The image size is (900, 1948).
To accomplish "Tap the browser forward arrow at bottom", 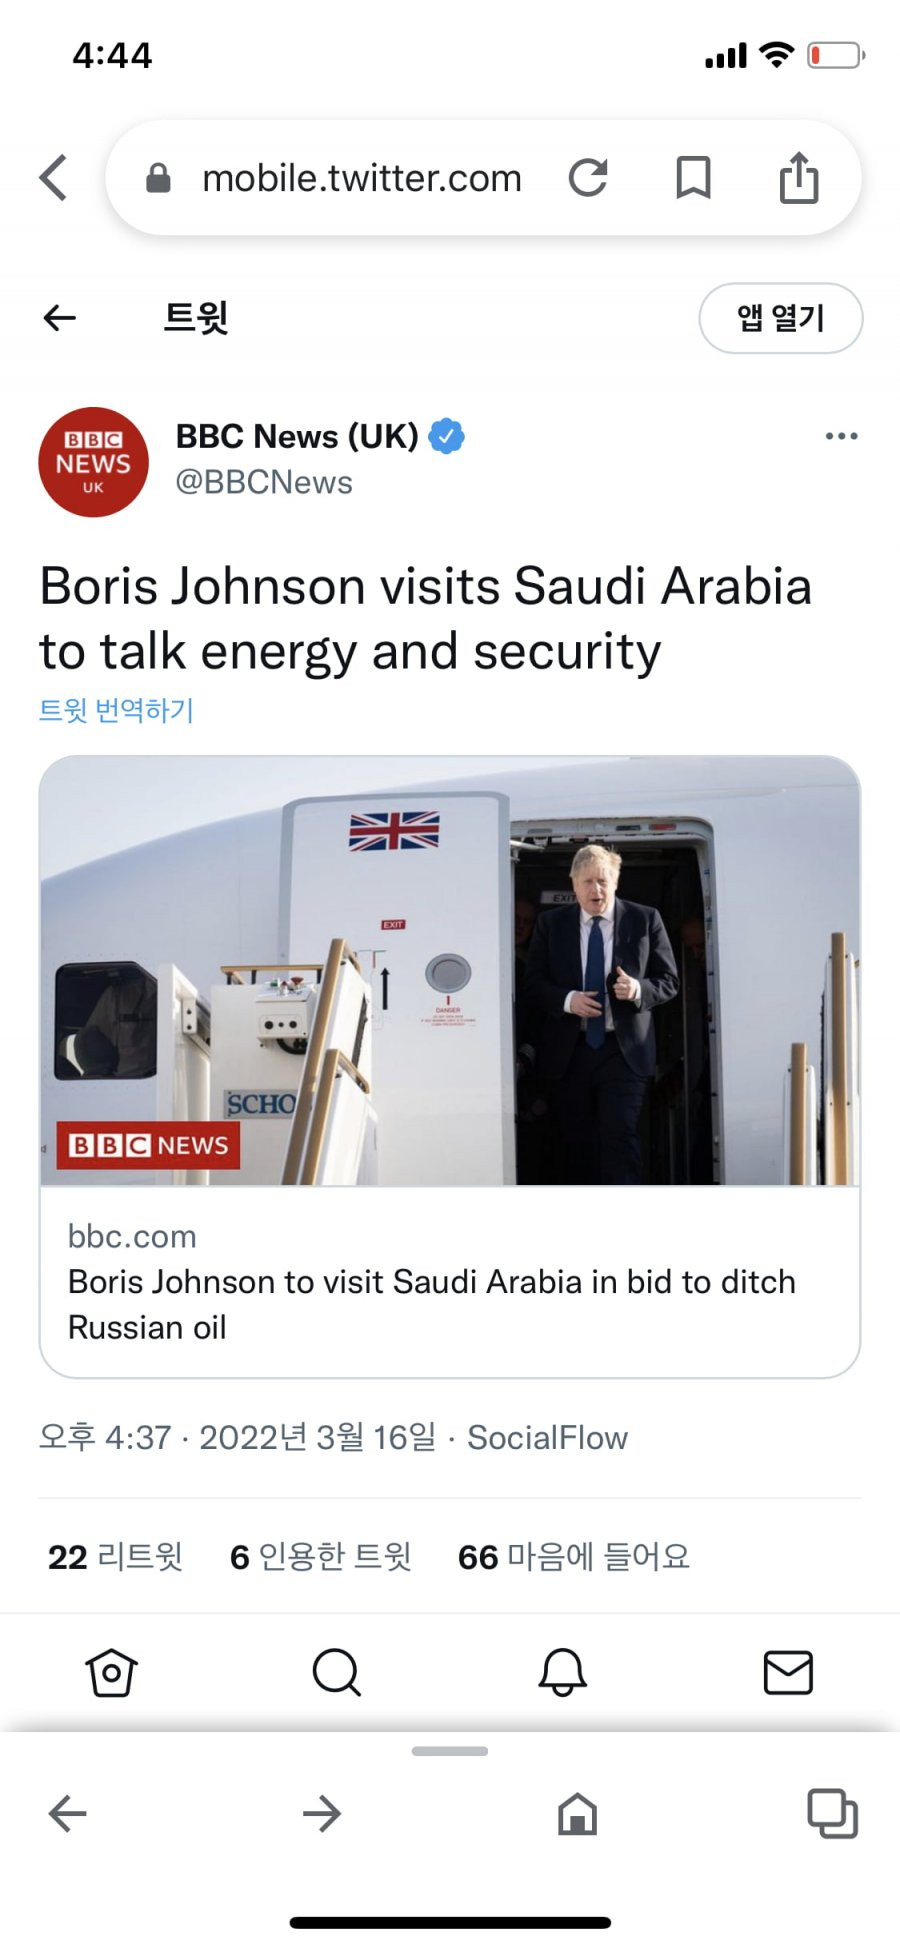I will tap(322, 1813).
